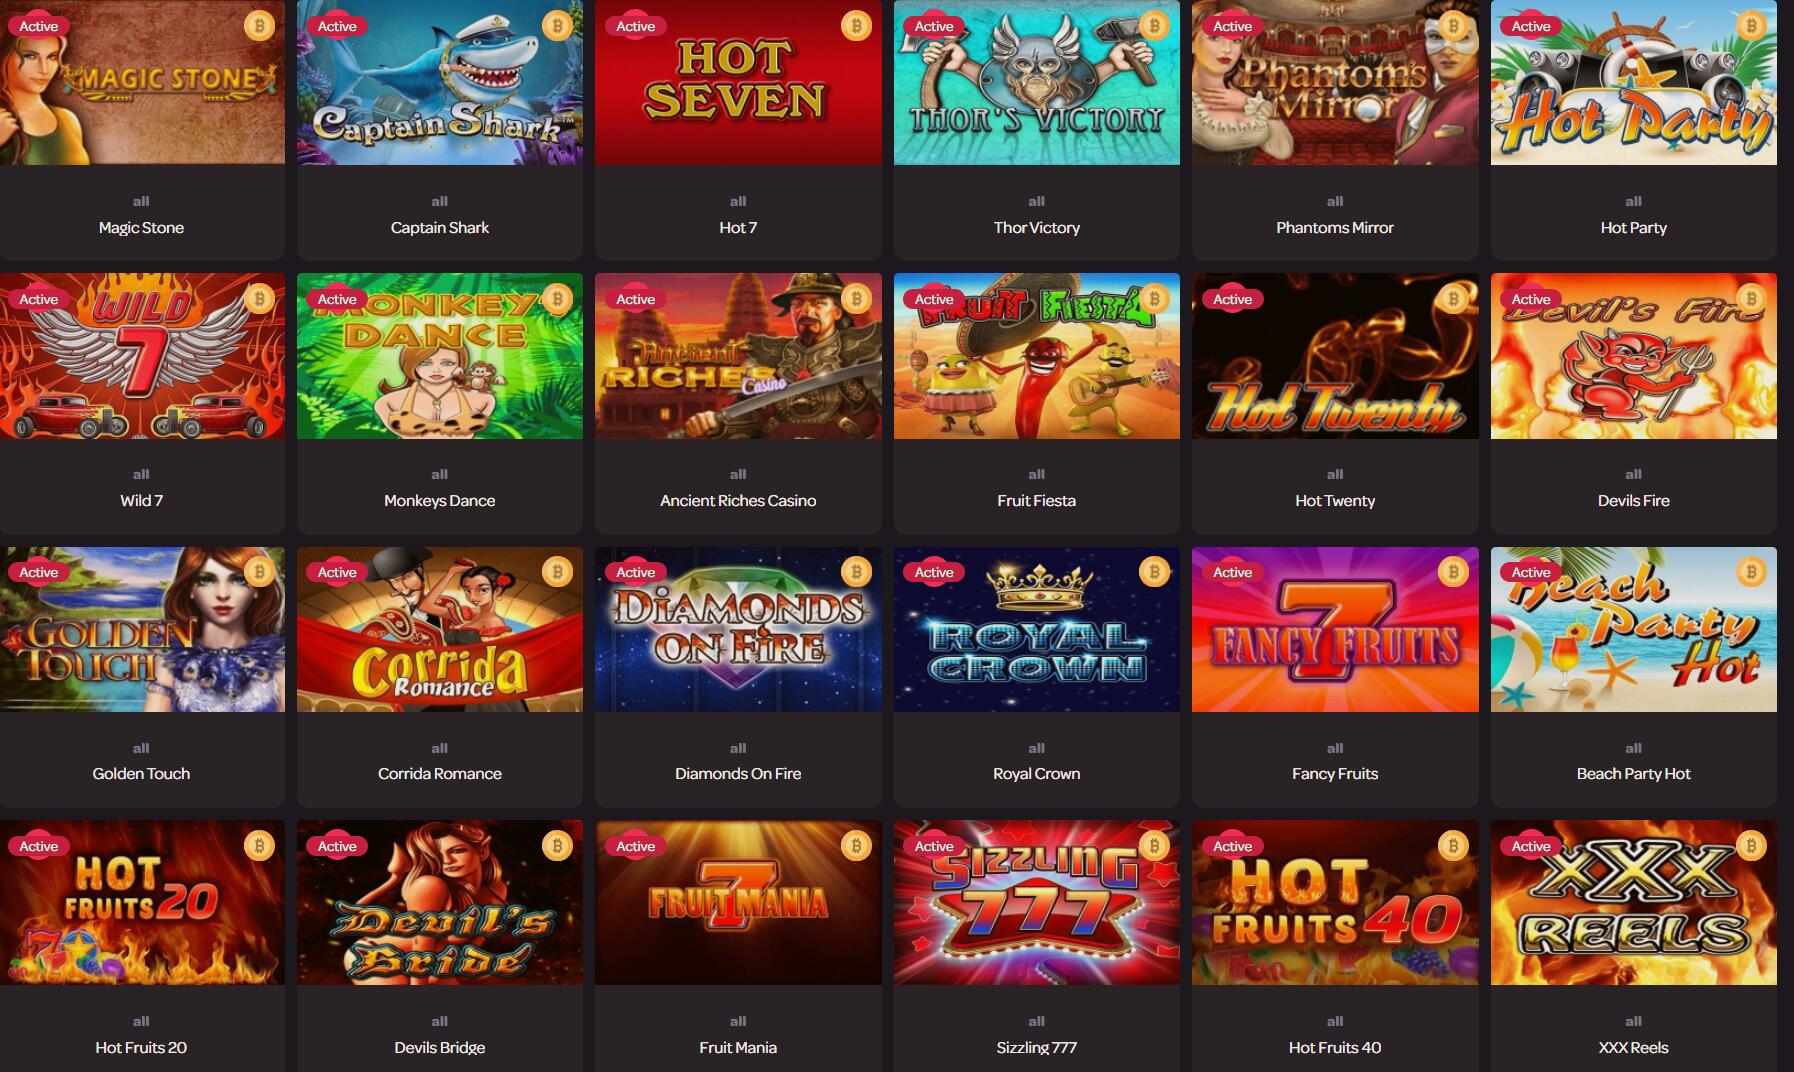Open the Thor's Victory game thumbnail

click(x=1036, y=82)
